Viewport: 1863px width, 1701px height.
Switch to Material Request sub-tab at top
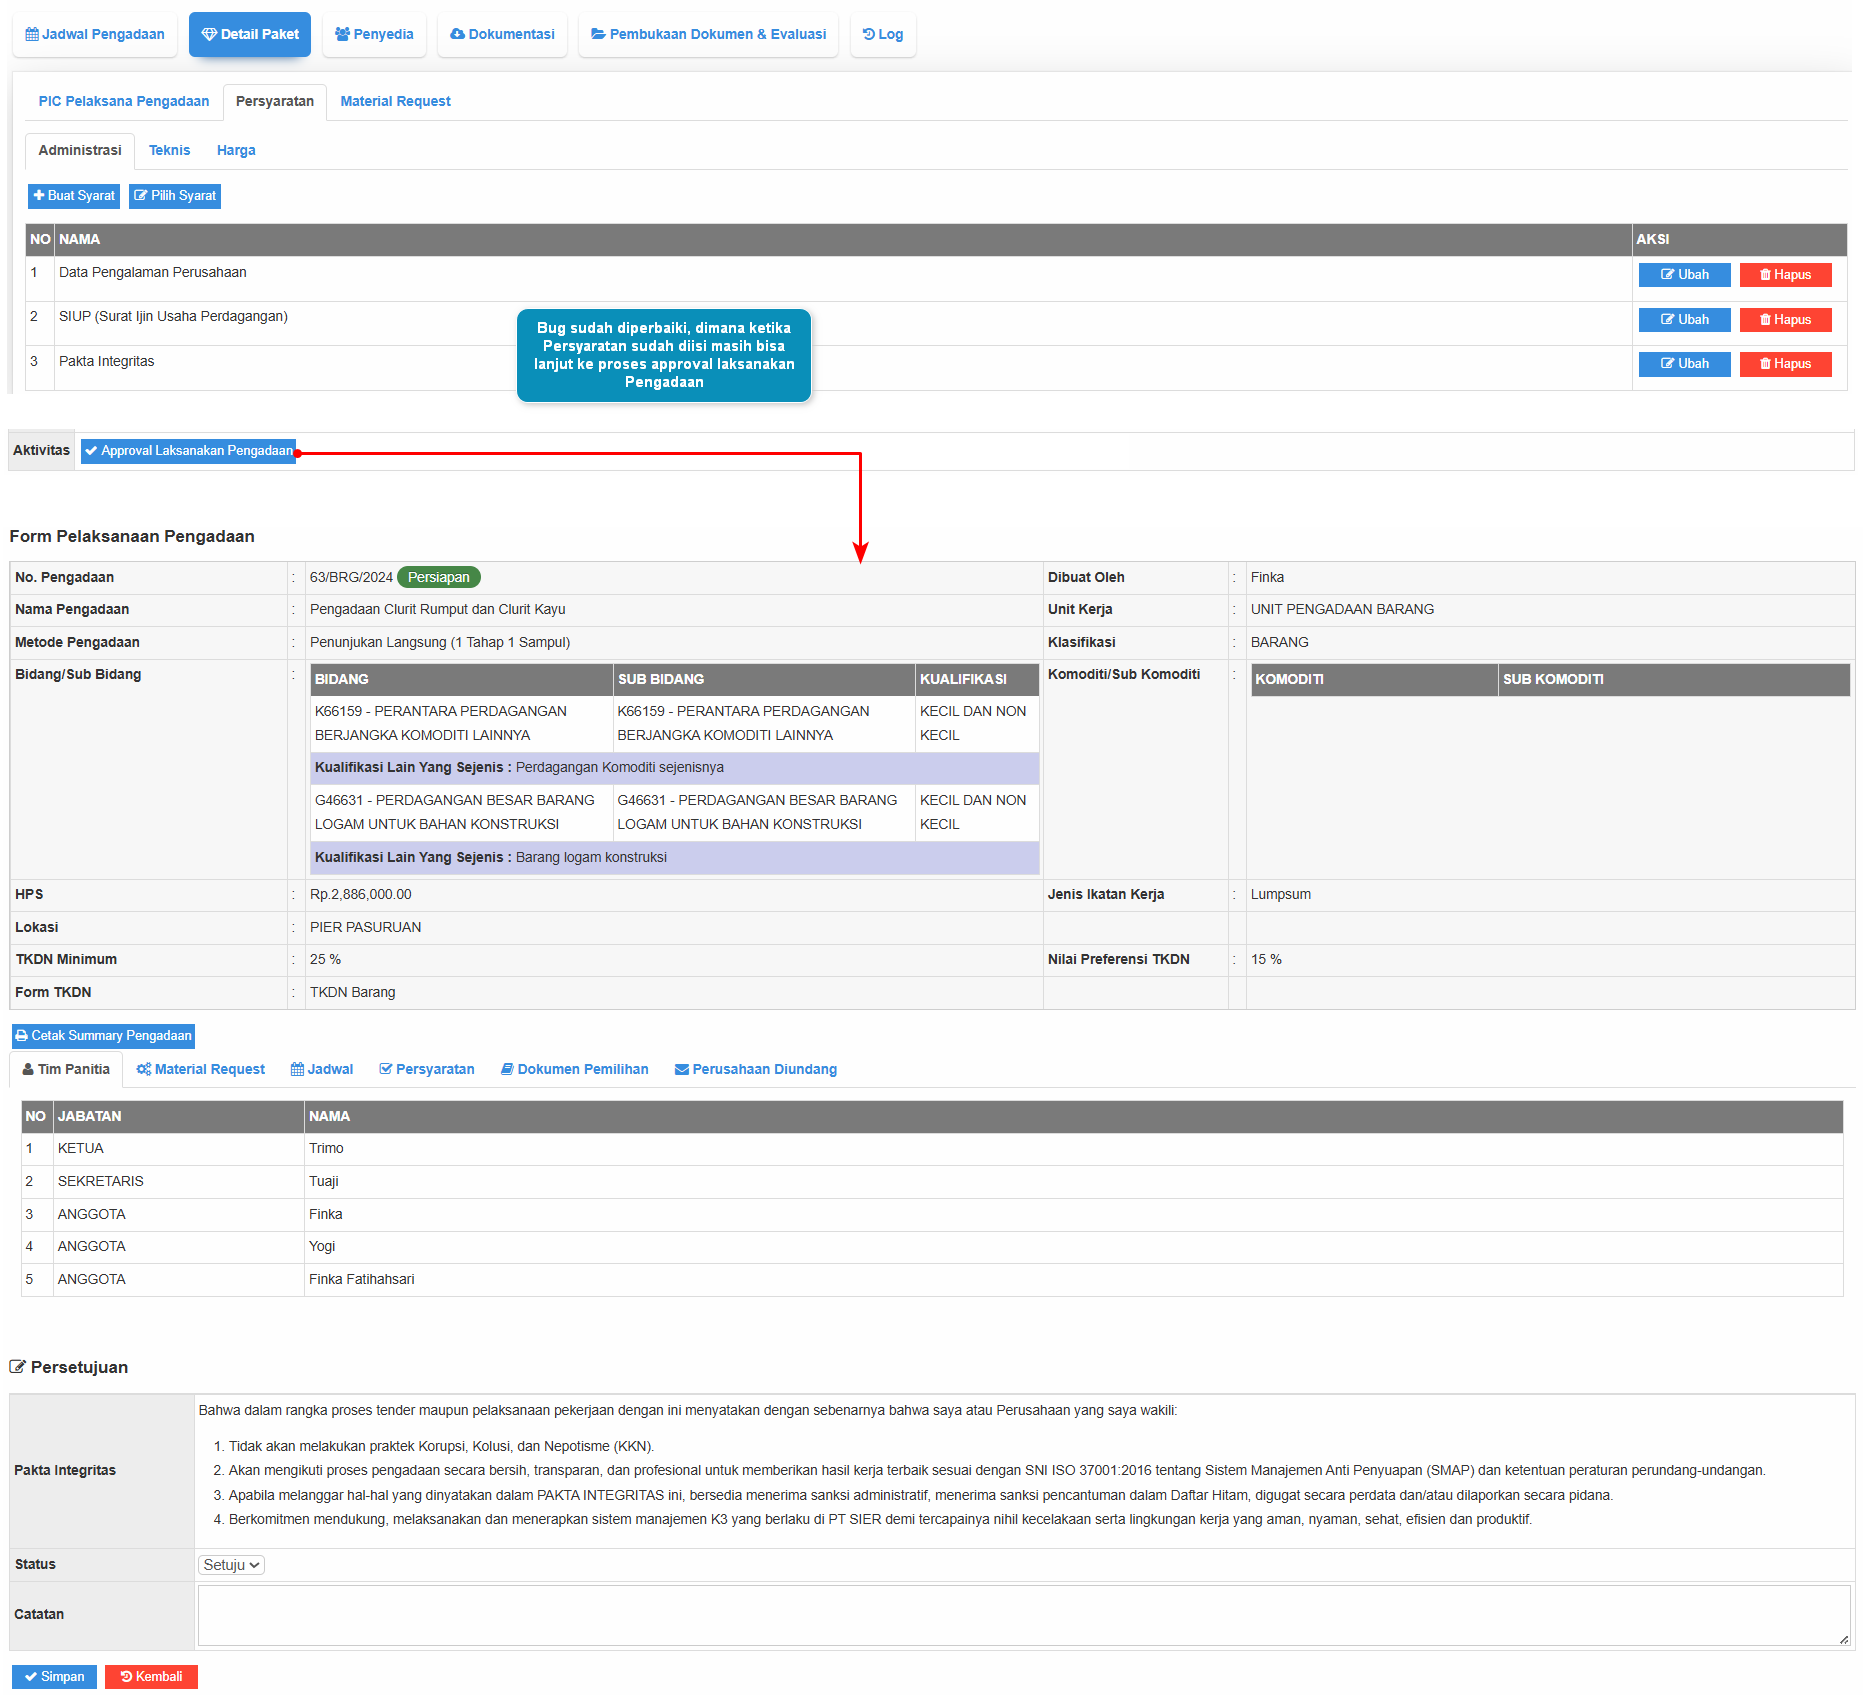click(395, 101)
